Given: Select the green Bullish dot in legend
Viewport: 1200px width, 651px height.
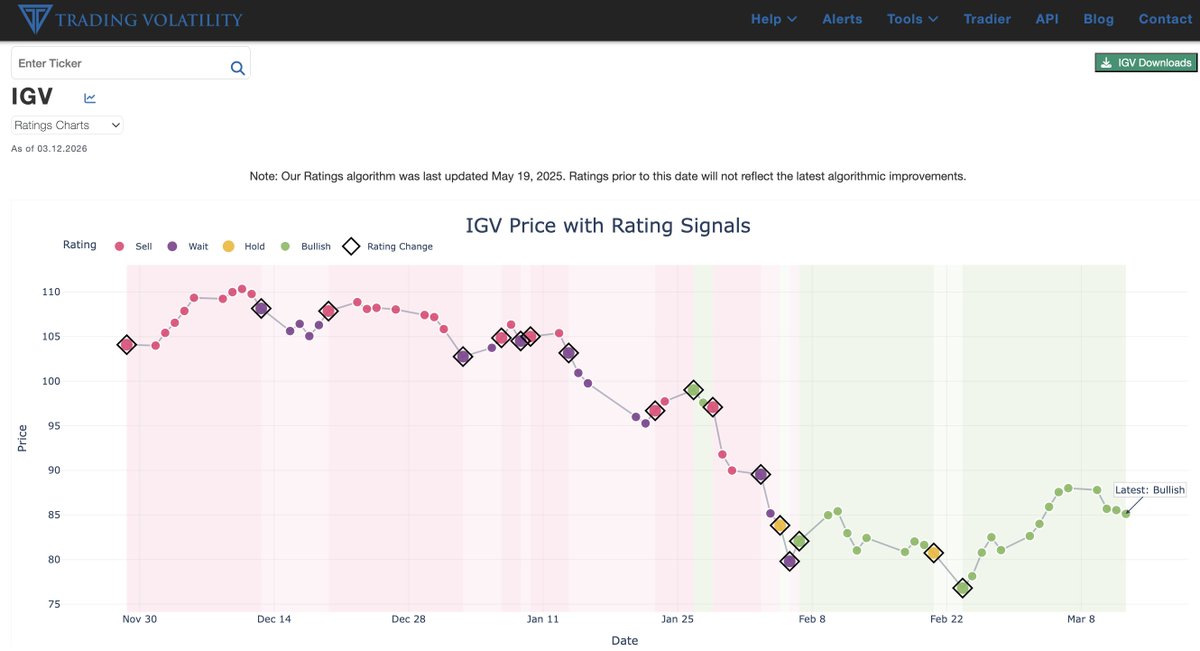Looking at the screenshot, I should click(286, 246).
